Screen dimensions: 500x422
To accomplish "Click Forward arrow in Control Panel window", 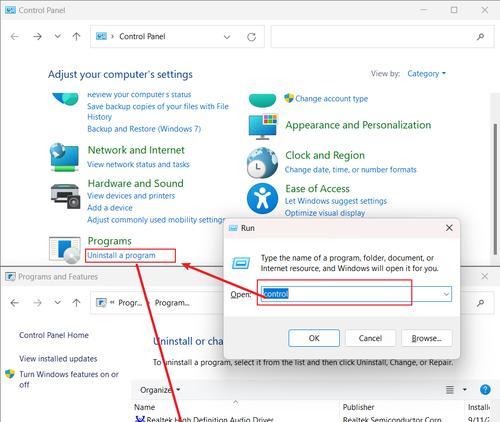I will [37, 36].
